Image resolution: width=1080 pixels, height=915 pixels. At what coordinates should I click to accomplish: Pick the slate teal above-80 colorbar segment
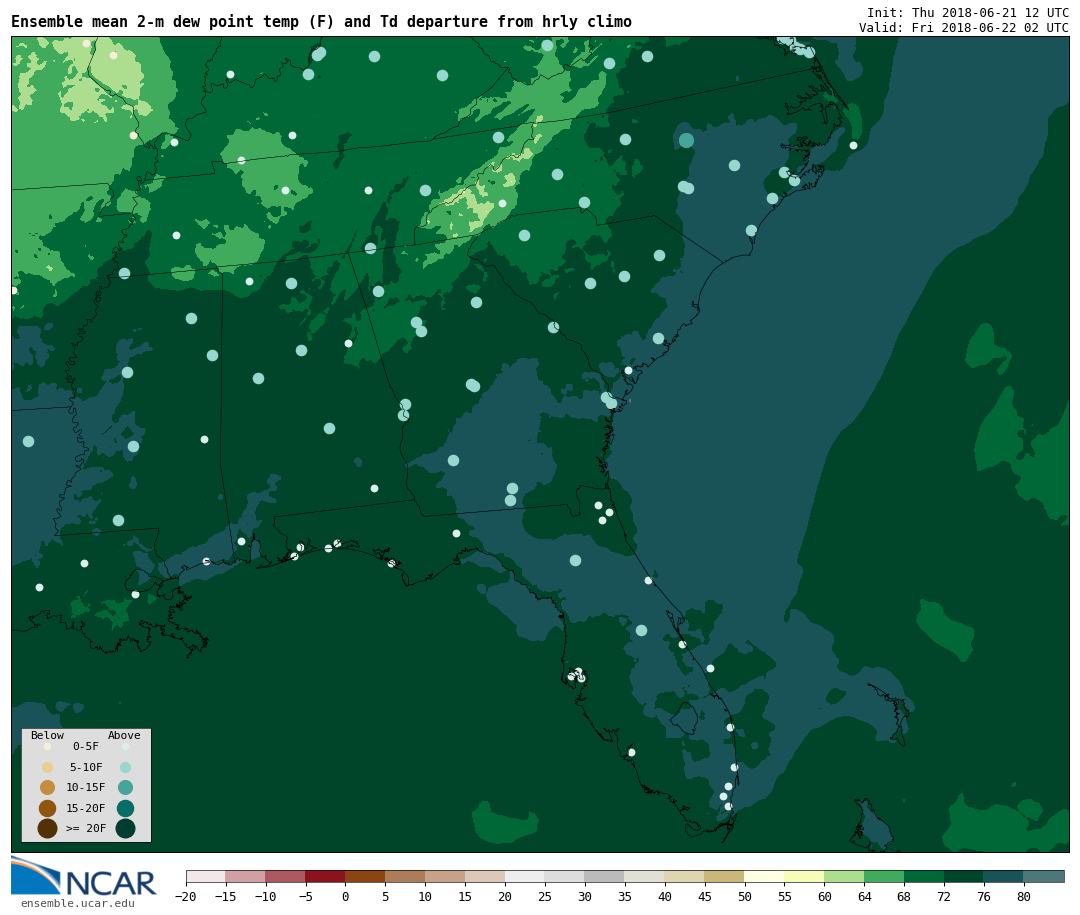coord(1045,877)
